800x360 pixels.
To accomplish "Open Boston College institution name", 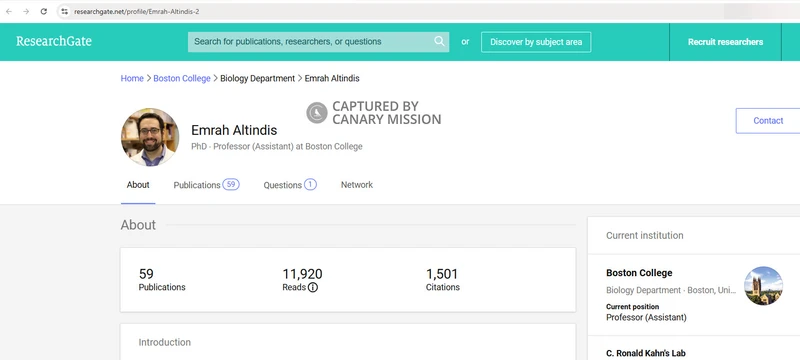I will click(x=639, y=273).
